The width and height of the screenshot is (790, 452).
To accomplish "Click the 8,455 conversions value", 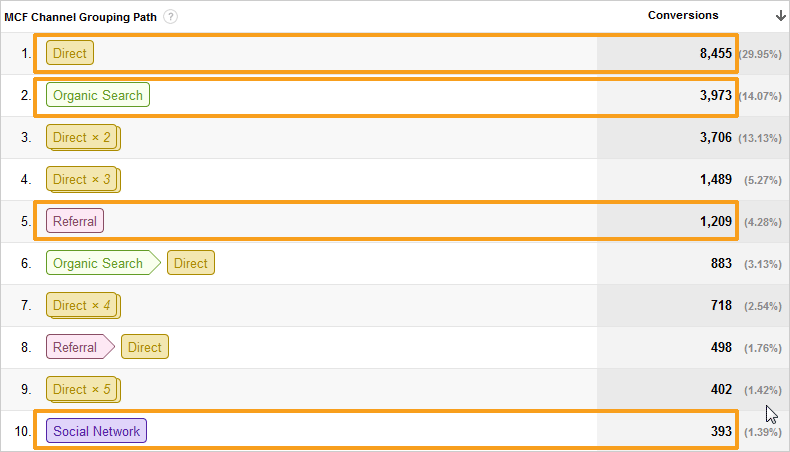I will pos(715,53).
